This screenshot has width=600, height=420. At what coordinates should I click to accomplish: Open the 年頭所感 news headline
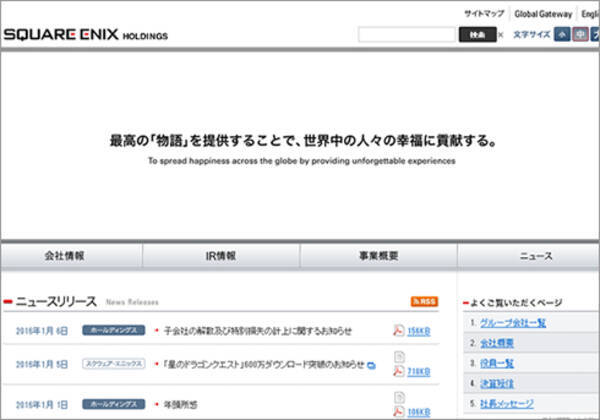point(181,405)
